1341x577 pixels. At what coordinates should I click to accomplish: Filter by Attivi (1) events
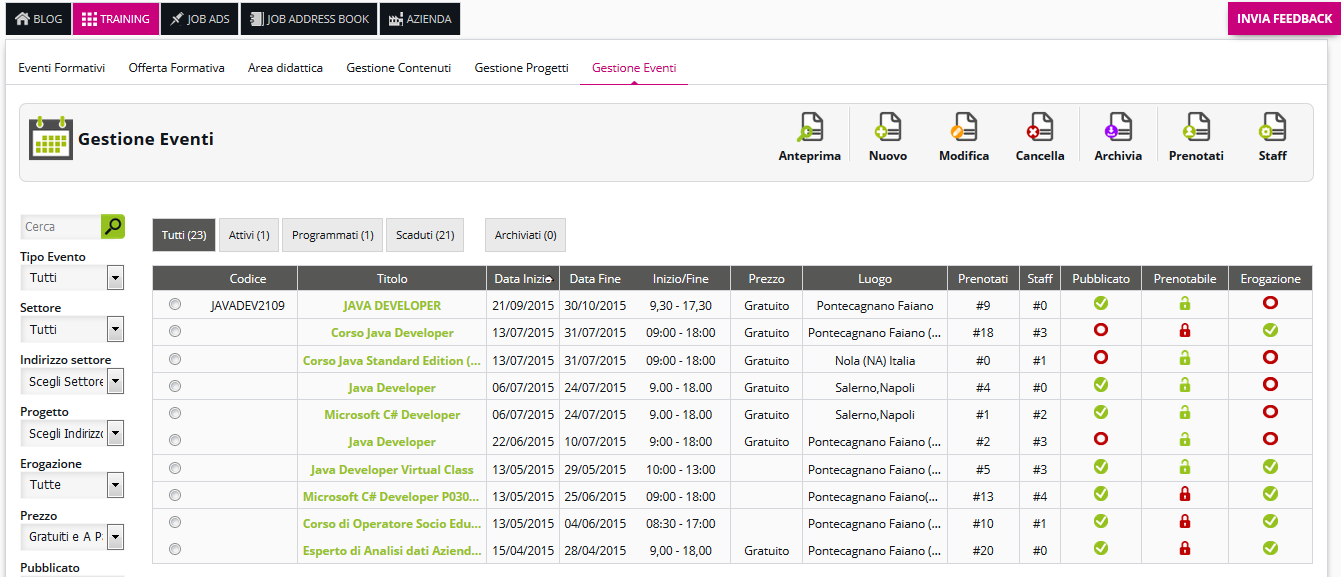248,235
